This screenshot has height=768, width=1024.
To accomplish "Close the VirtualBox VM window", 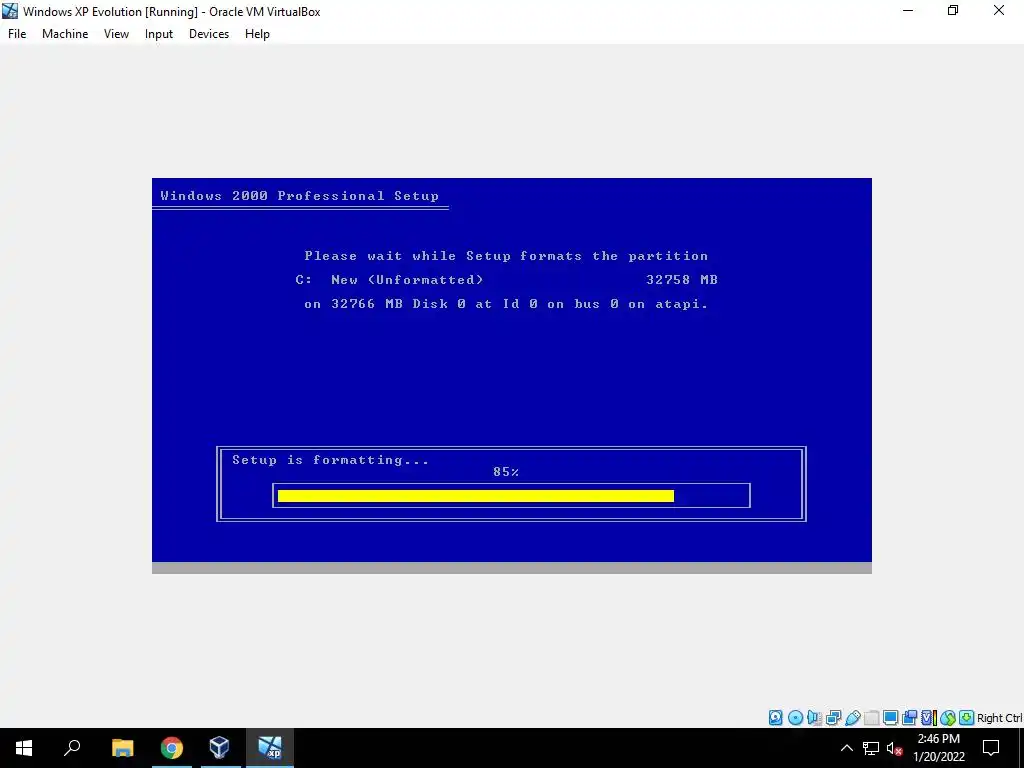I will click(x=999, y=11).
